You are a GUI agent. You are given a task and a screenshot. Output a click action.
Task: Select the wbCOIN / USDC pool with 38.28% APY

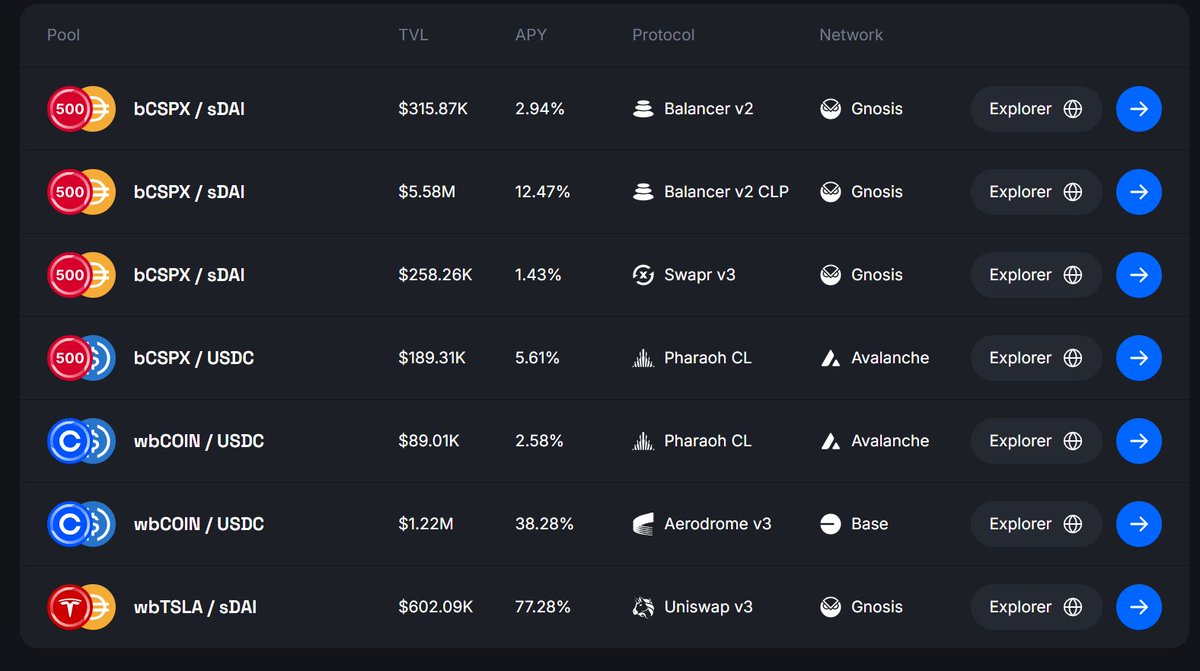click(x=199, y=524)
